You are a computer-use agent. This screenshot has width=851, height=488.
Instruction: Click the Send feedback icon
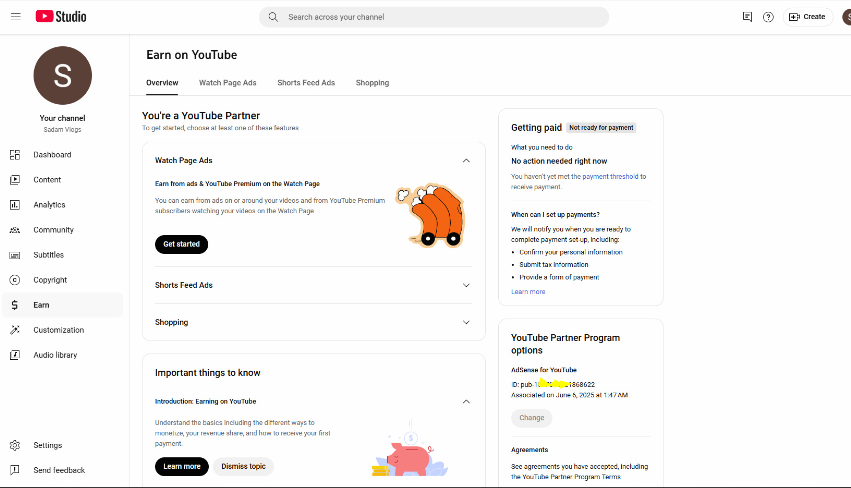click(x=15, y=470)
